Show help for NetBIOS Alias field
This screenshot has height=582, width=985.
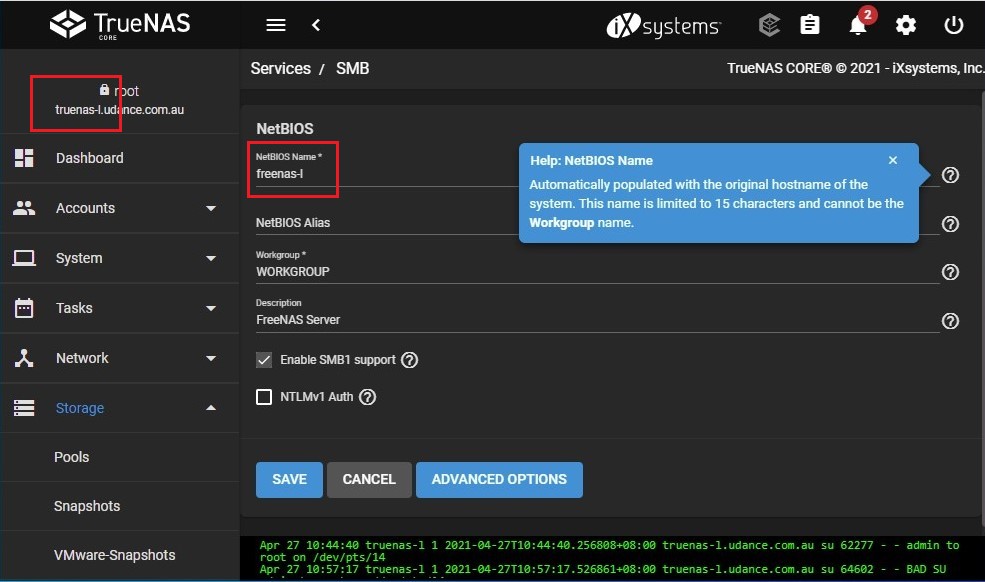tap(950, 224)
